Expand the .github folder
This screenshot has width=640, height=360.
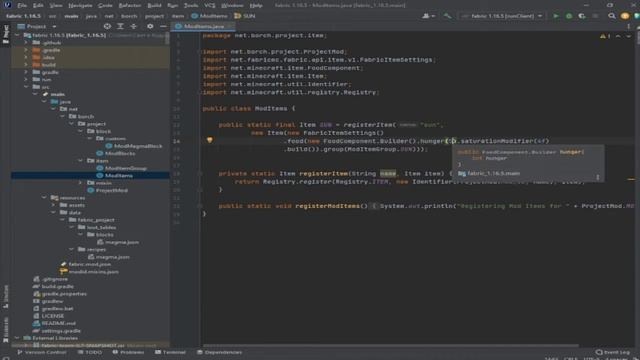[x=26, y=42]
